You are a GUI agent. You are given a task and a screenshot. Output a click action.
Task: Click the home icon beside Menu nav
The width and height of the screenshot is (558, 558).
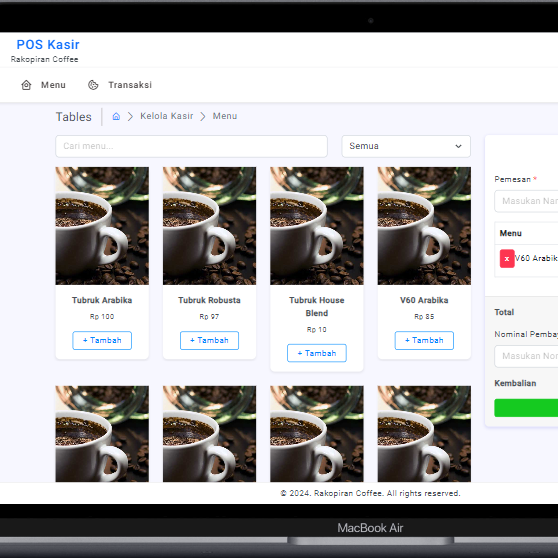[x=26, y=85]
